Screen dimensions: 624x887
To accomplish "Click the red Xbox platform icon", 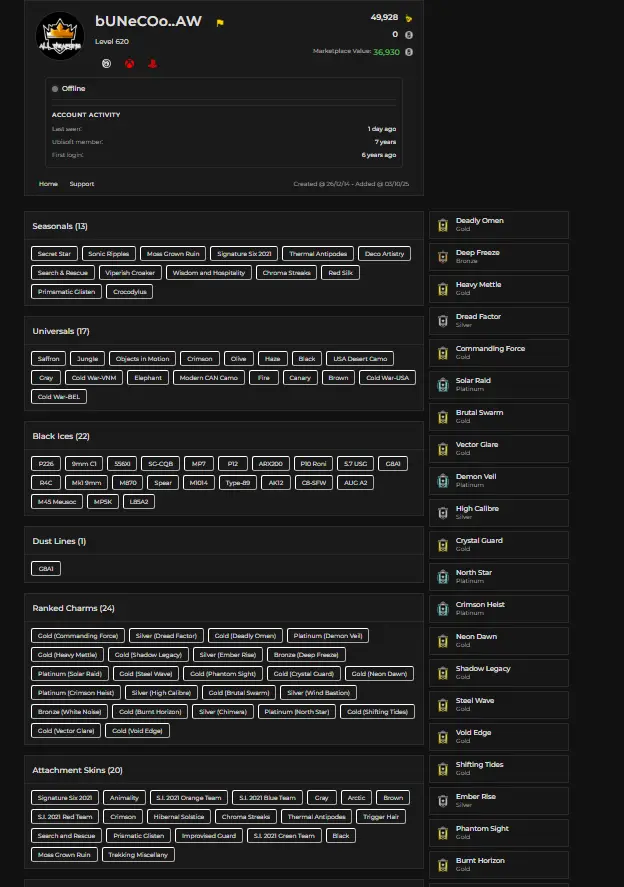I will point(129,63).
